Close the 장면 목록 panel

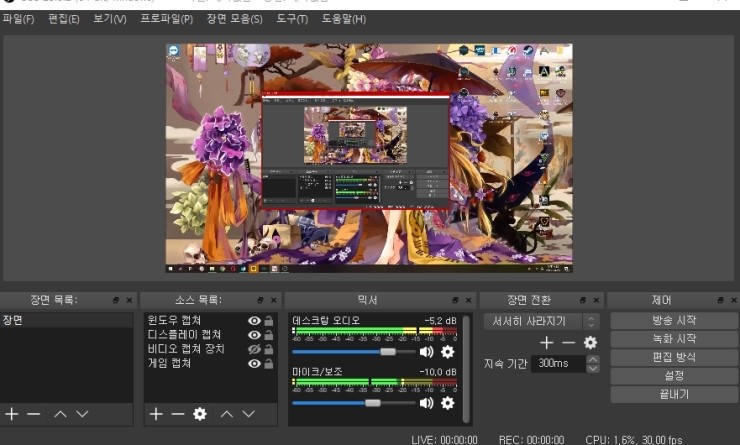coord(129,300)
